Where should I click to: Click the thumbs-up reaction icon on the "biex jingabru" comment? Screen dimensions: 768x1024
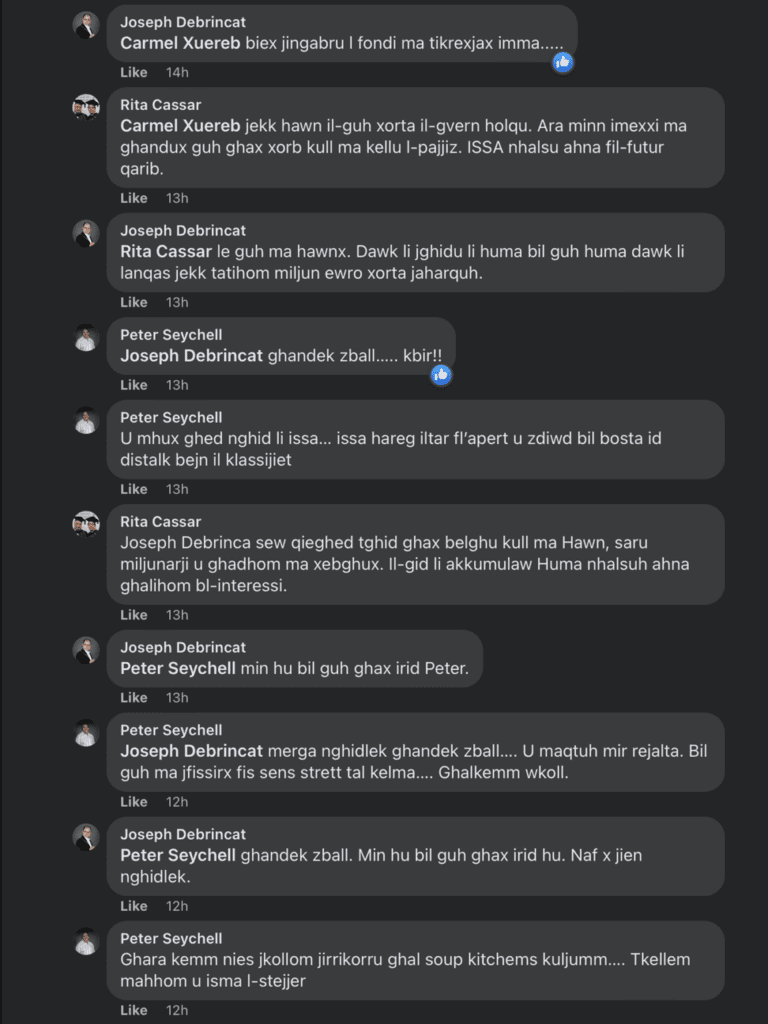coord(563,62)
